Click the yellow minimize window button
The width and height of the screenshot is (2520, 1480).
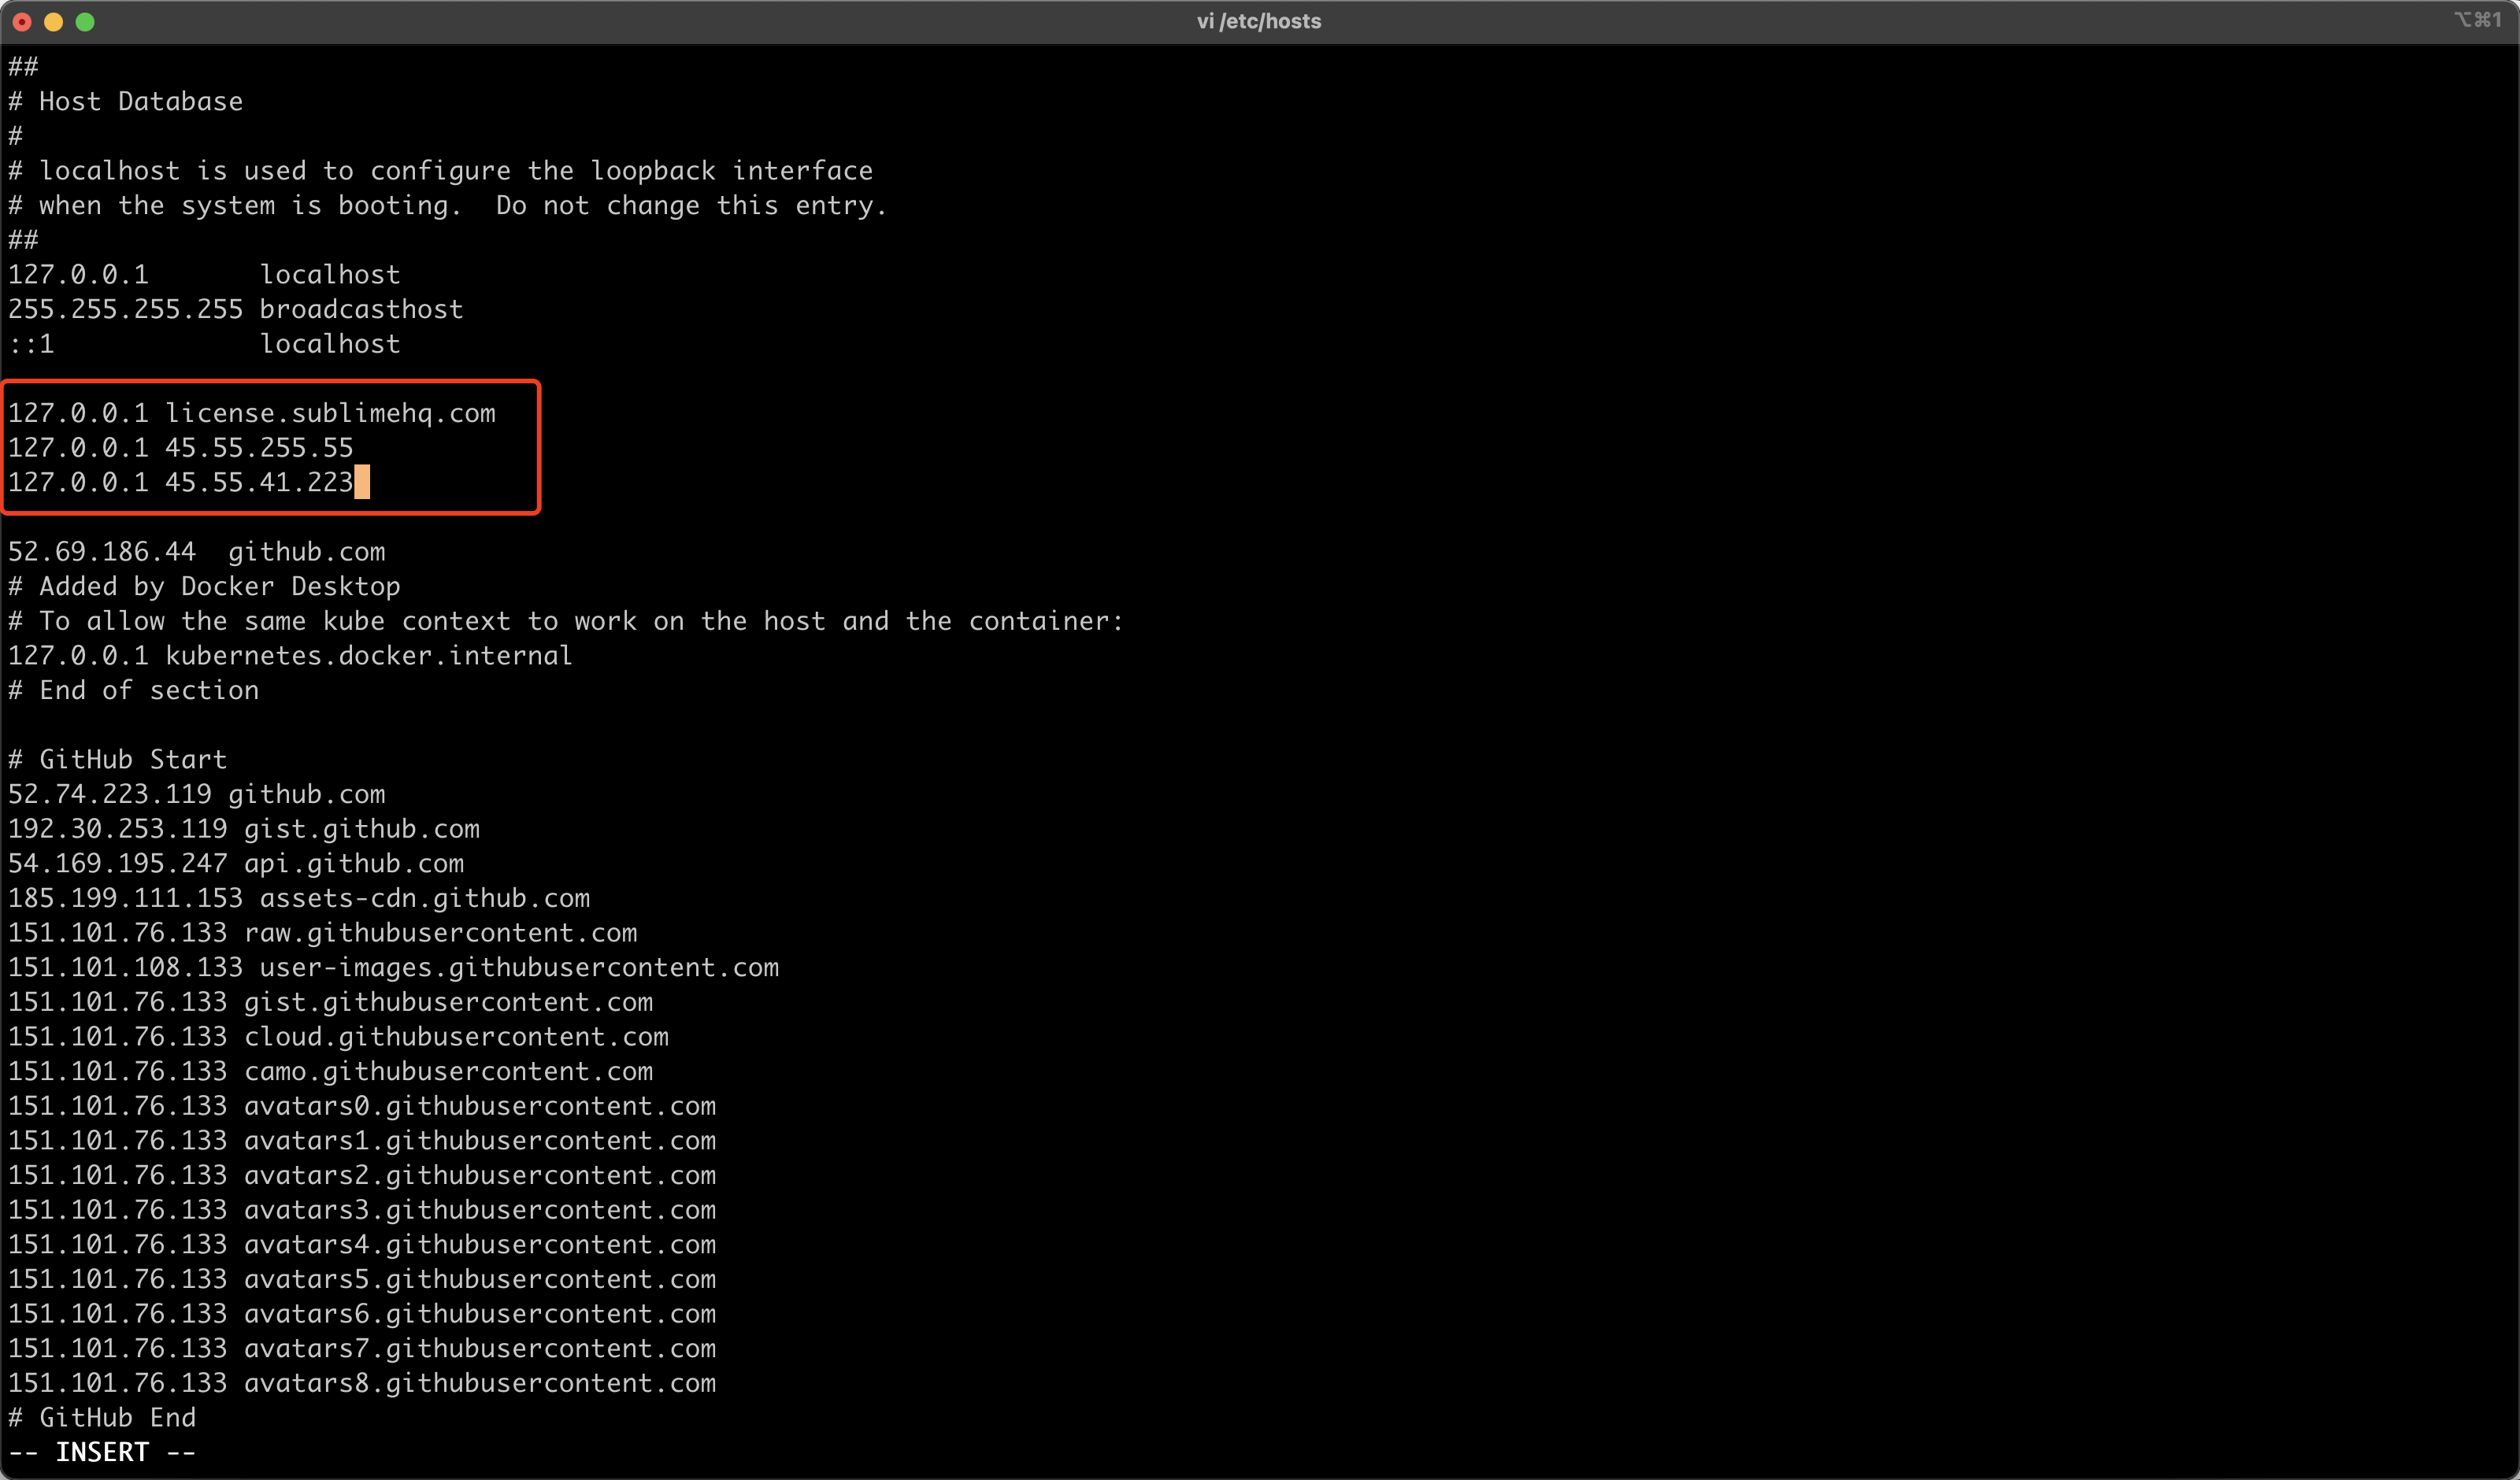54,22
